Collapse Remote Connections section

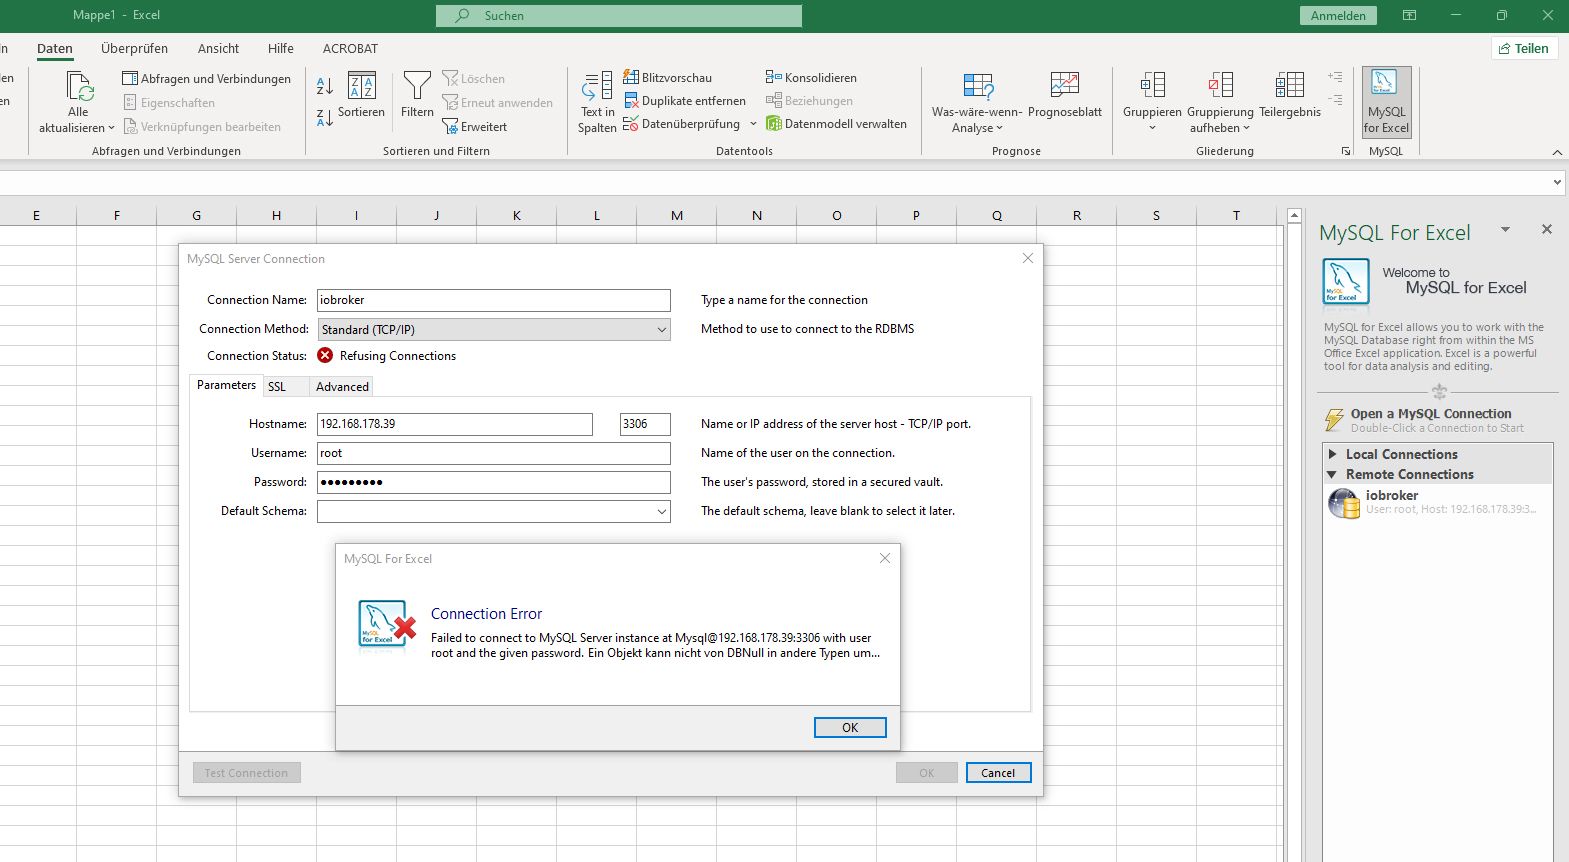click(x=1332, y=475)
